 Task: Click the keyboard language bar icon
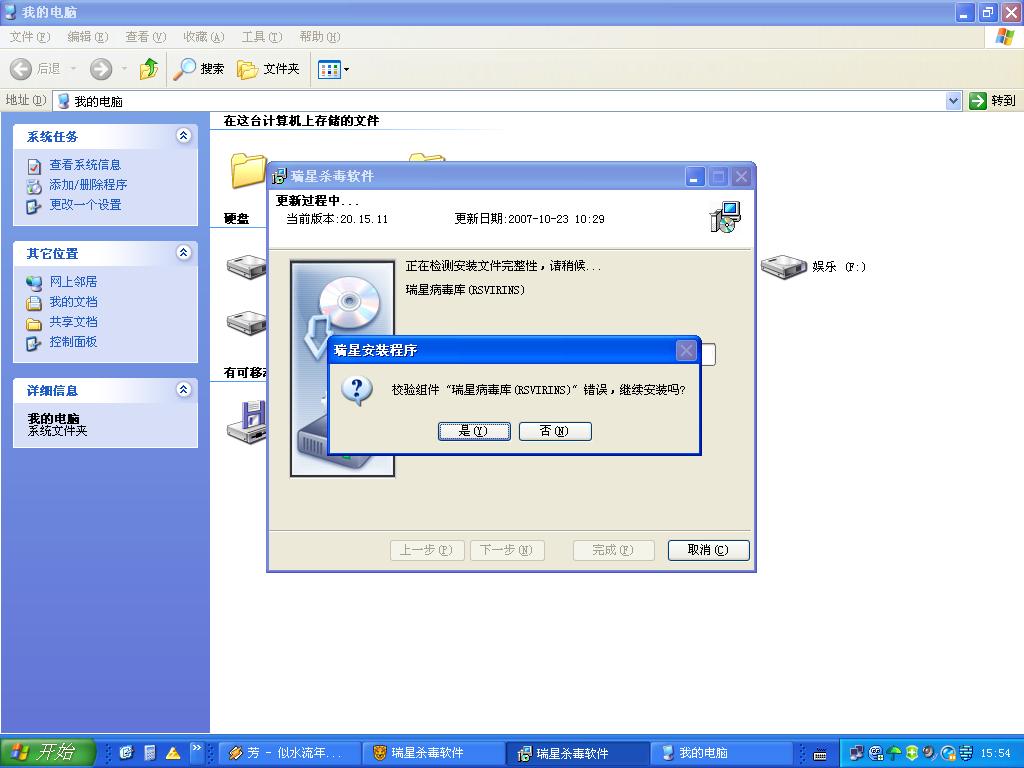click(820, 755)
